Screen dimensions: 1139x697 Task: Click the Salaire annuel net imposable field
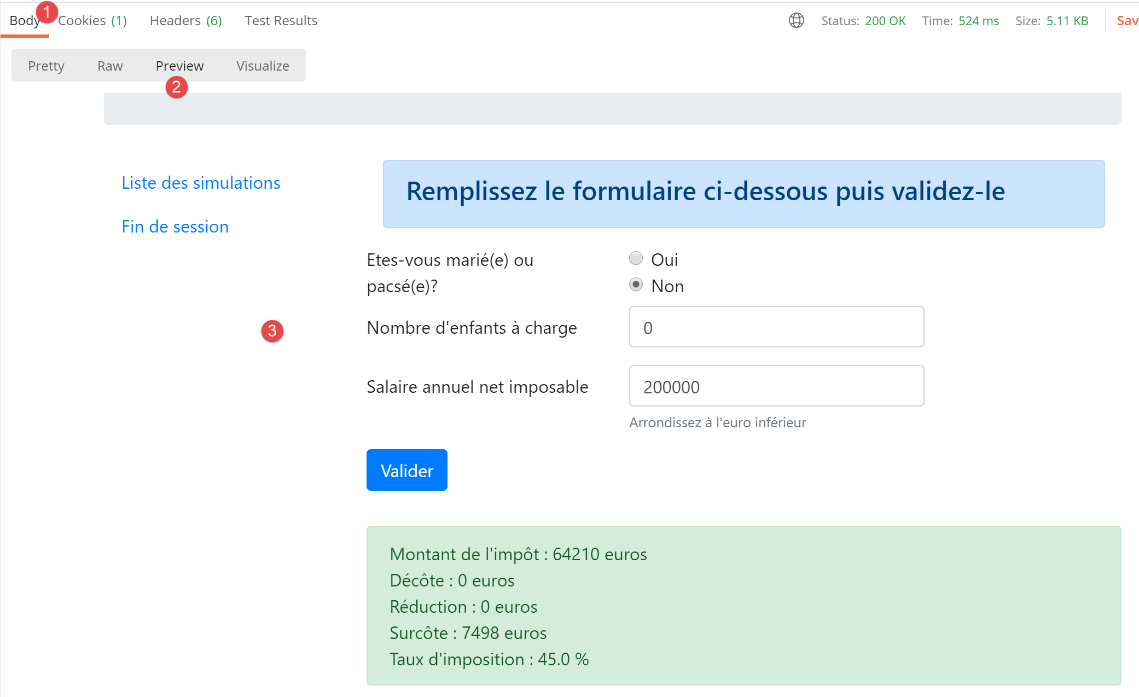pos(776,386)
